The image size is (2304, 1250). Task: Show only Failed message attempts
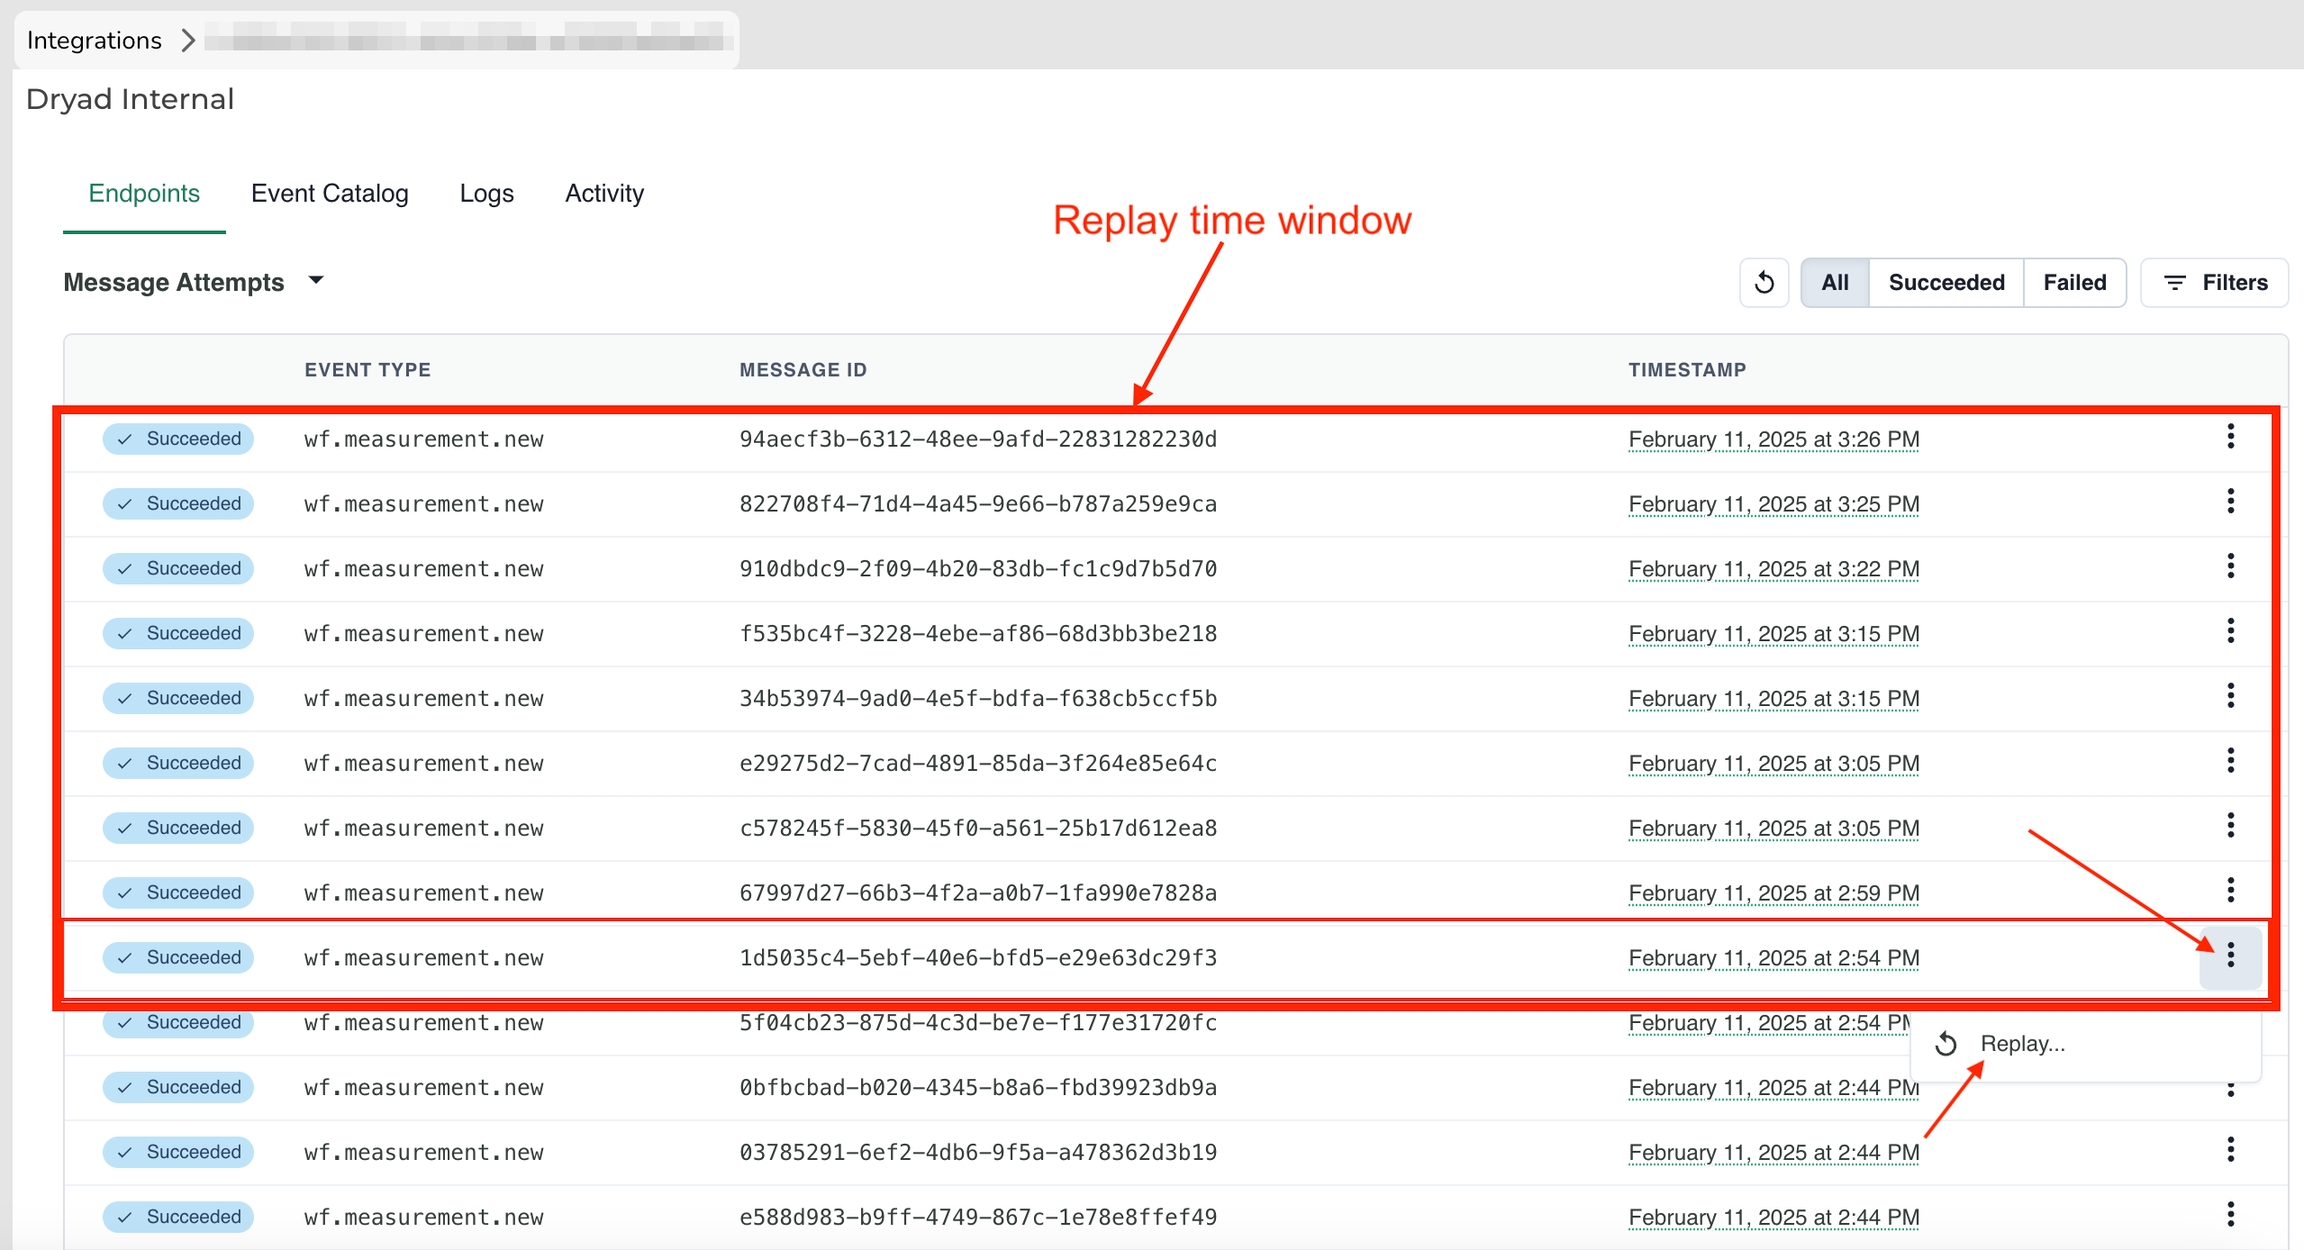(2074, 283)
